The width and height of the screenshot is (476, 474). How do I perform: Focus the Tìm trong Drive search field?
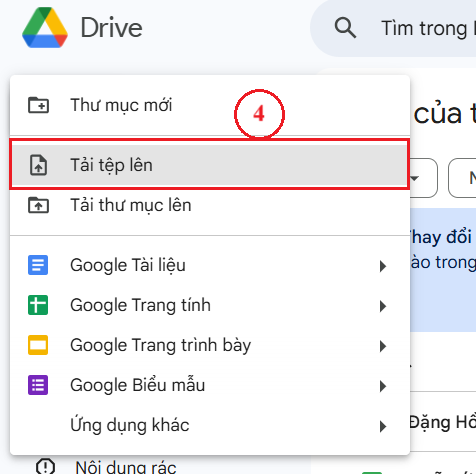coord(393,28)
